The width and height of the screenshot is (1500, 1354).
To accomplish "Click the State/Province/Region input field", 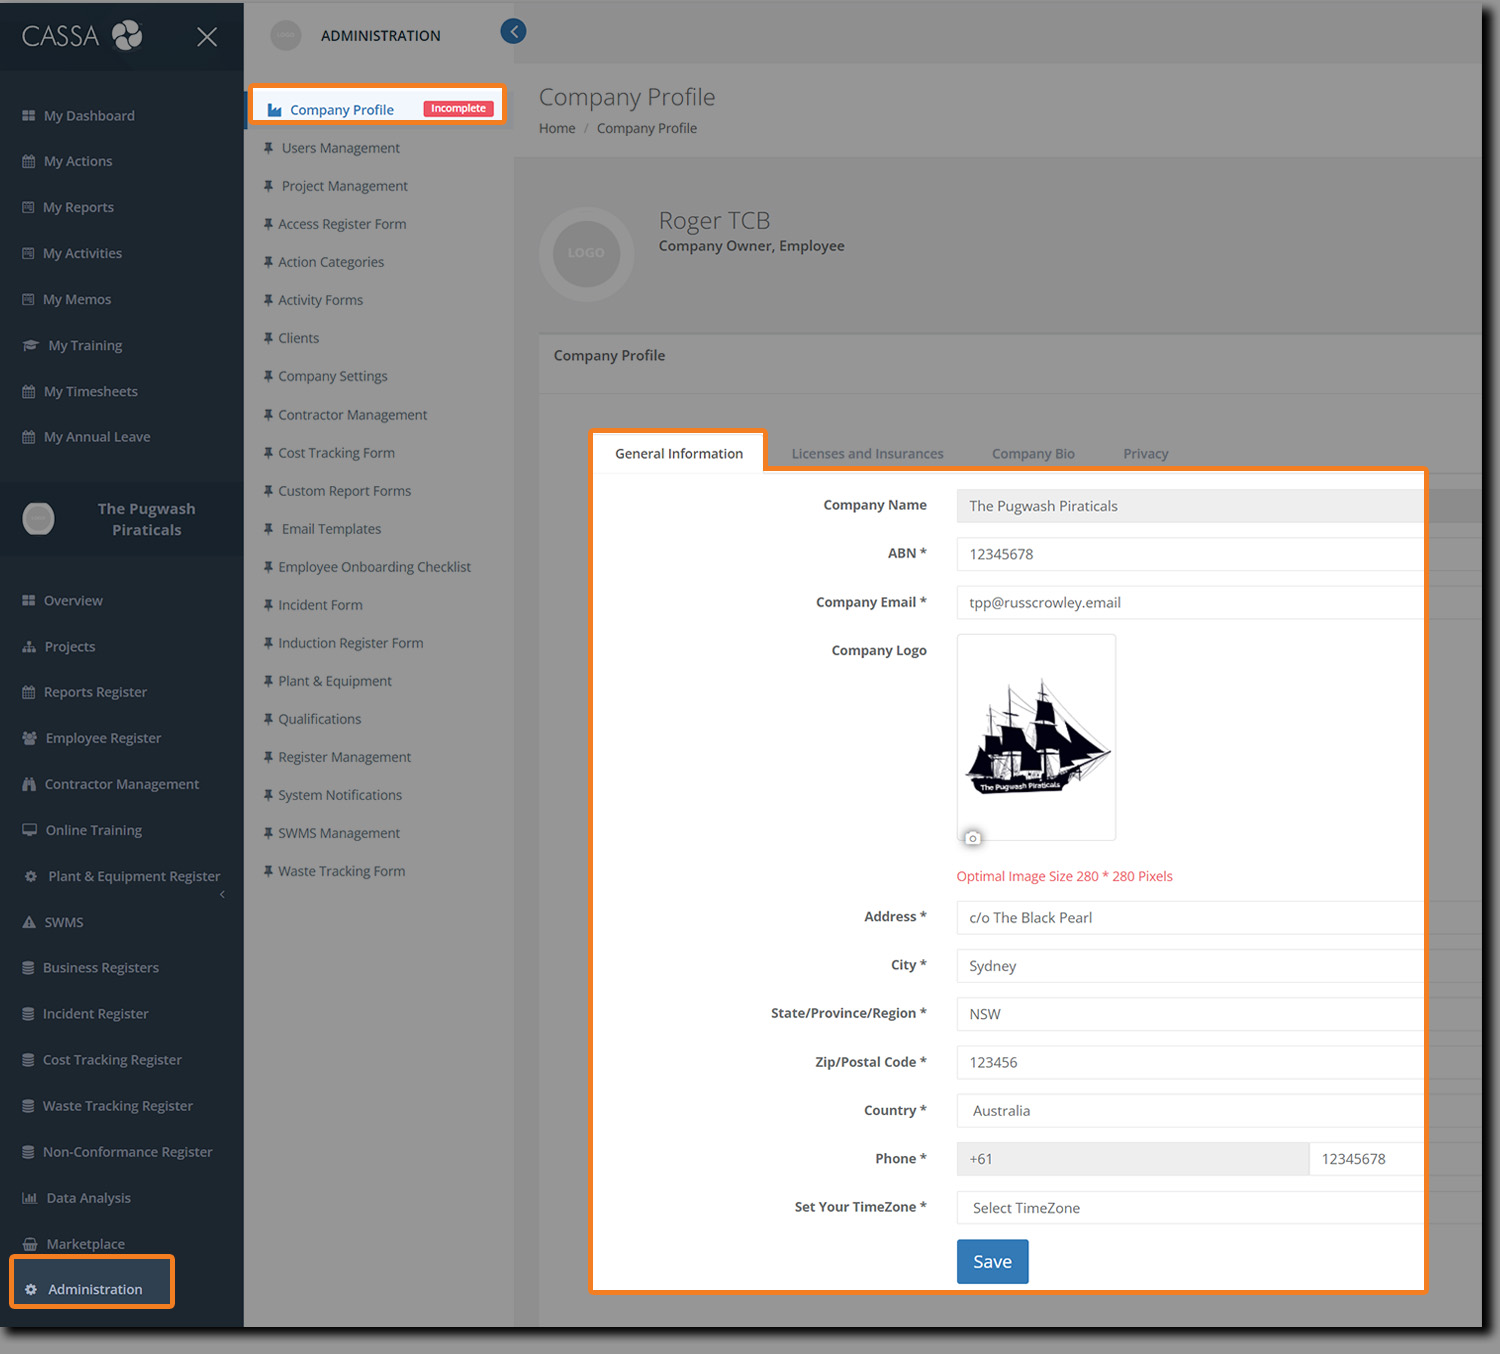I will tap(1191, 1014).
